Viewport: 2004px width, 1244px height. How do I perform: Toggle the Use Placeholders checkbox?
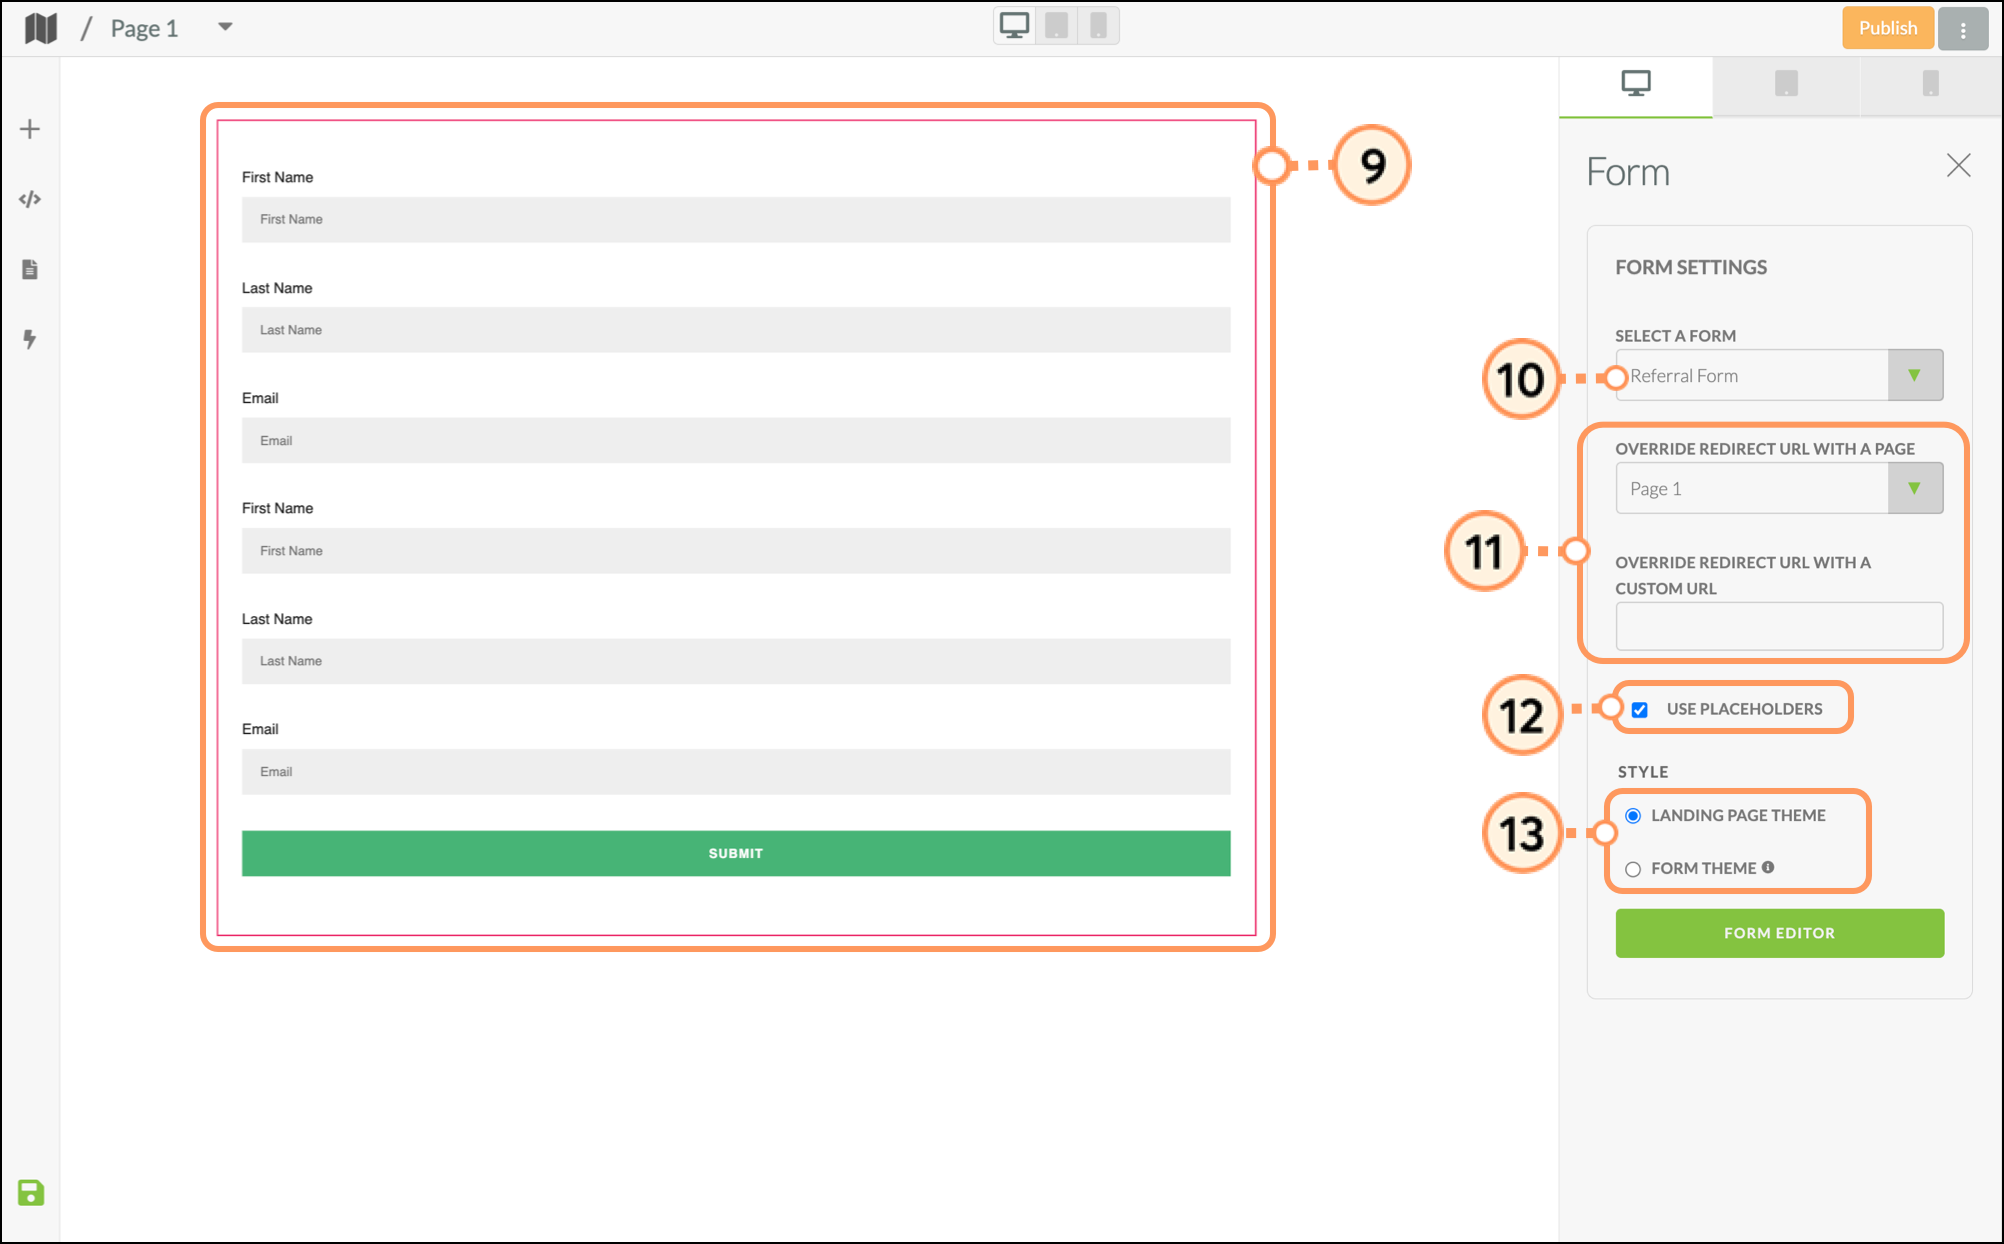pyautogui.click(x=1640, y=710)
